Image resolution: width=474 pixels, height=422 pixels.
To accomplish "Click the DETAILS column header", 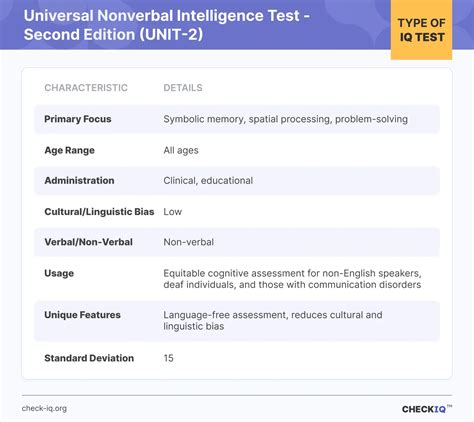I will pyautogui.click(x=183, y=88).
